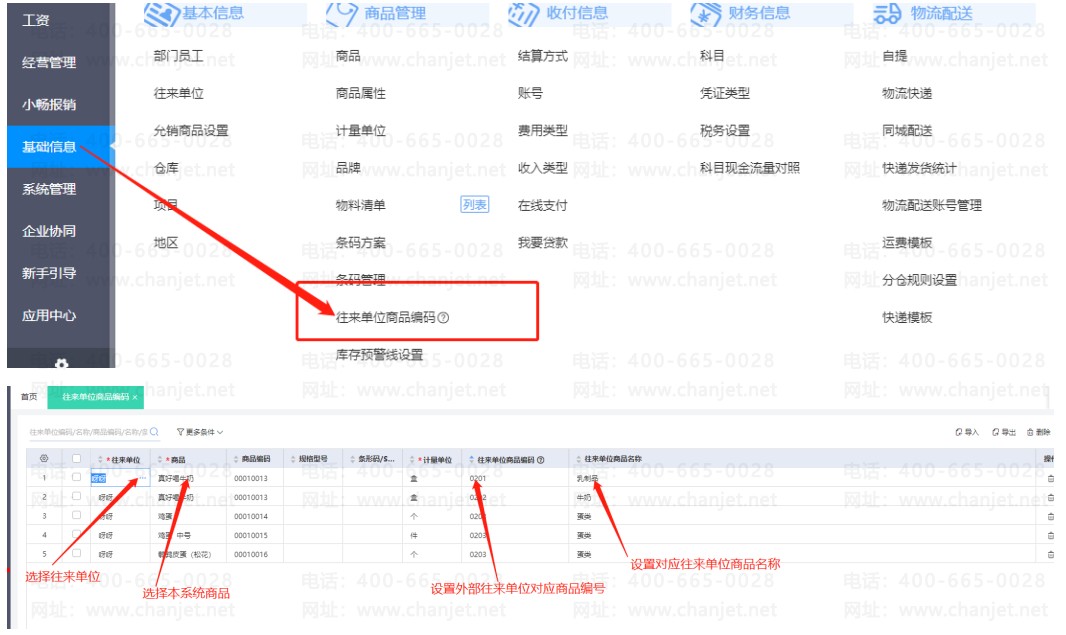1066x635 pixels.
Task: Click the 收付信息 section header icon
Action: (x=523, y=14)
